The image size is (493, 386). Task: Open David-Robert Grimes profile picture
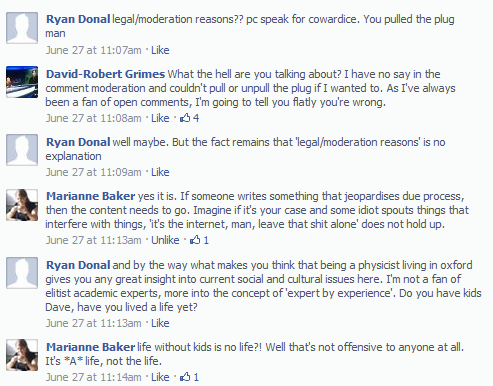(x=22, y=82)
